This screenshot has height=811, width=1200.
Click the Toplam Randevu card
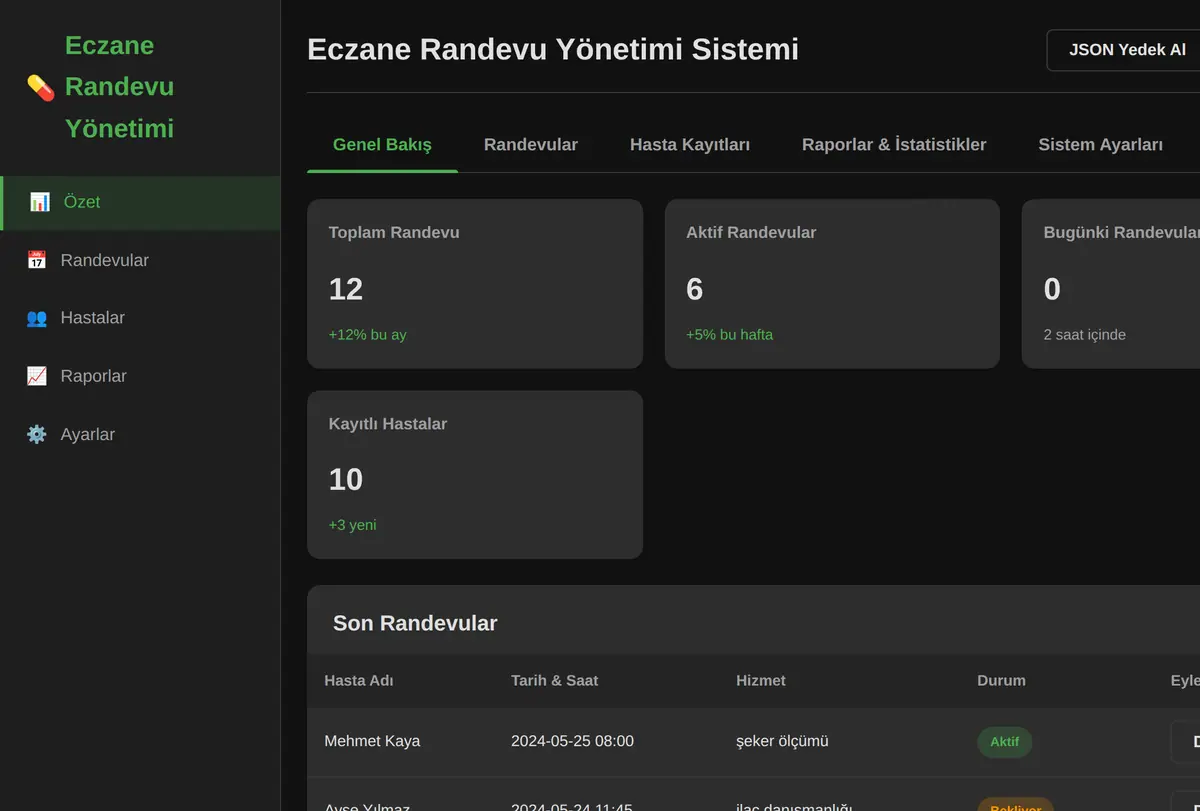[x=475, y=284]
